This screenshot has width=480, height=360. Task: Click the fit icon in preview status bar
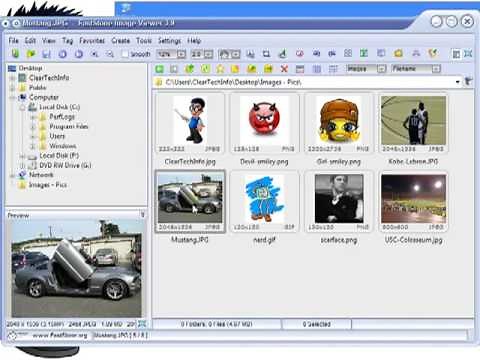coord(142,324)
